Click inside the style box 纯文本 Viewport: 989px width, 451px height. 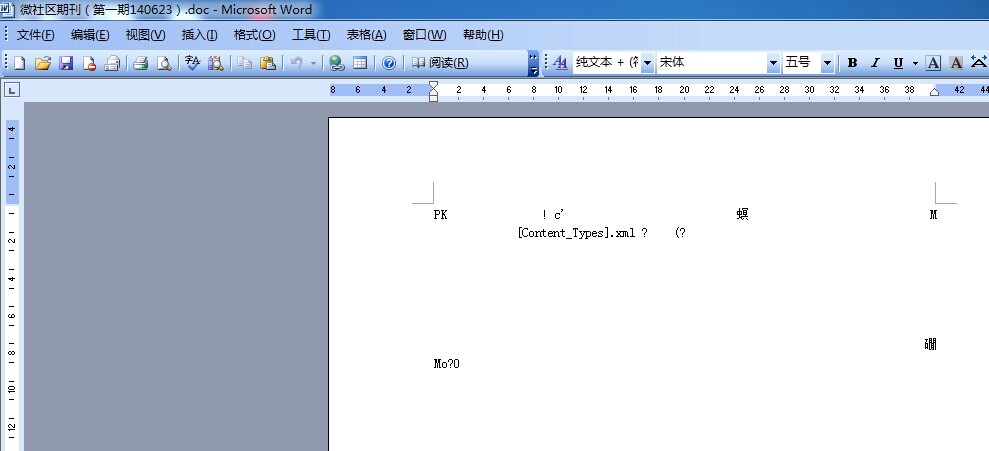tap(607, 63)
